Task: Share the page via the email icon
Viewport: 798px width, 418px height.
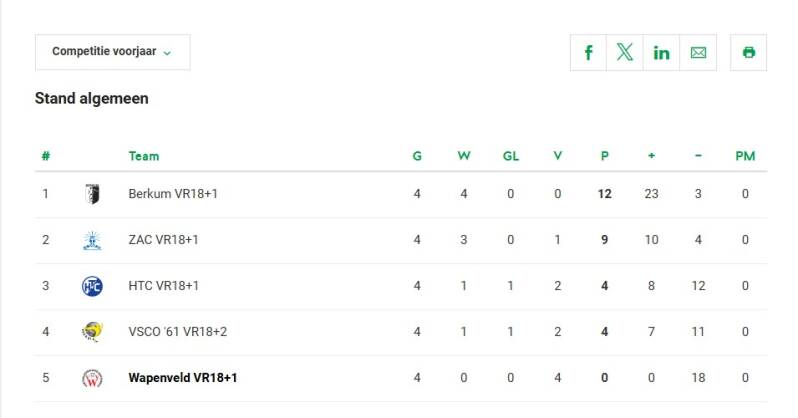Action: coord(698,53)
